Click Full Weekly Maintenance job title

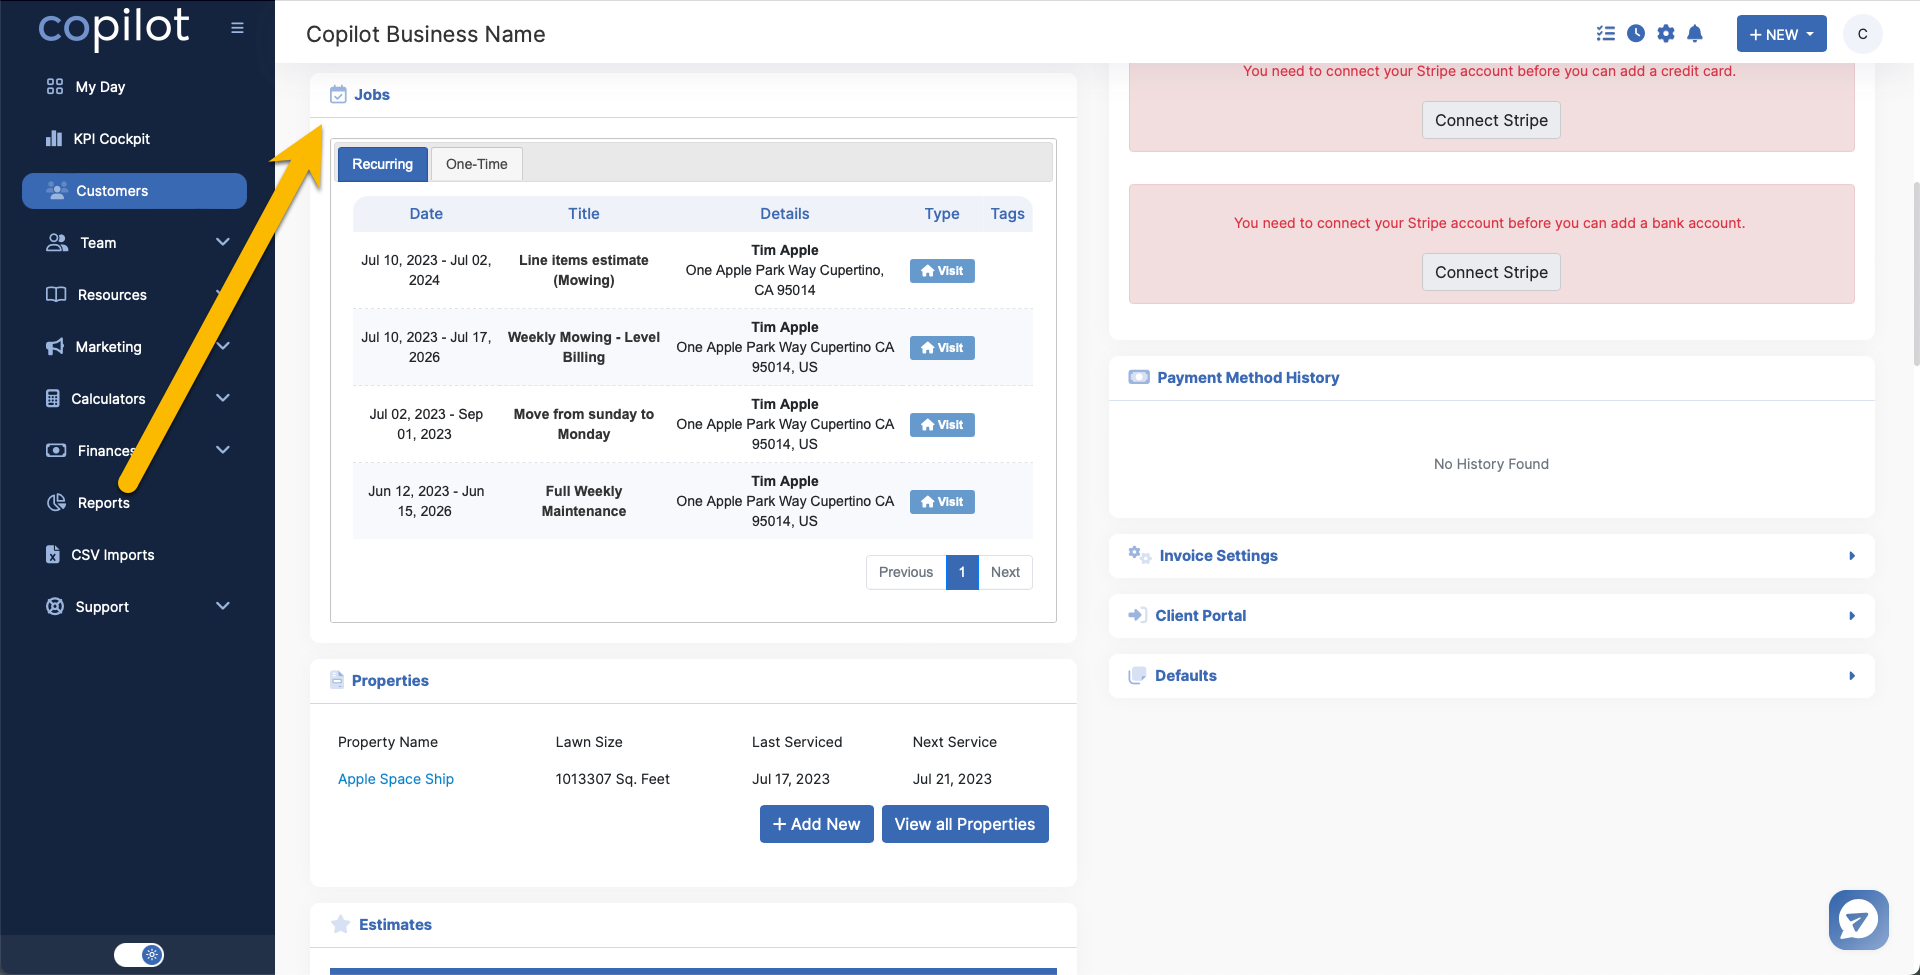[x=584, y=501]
